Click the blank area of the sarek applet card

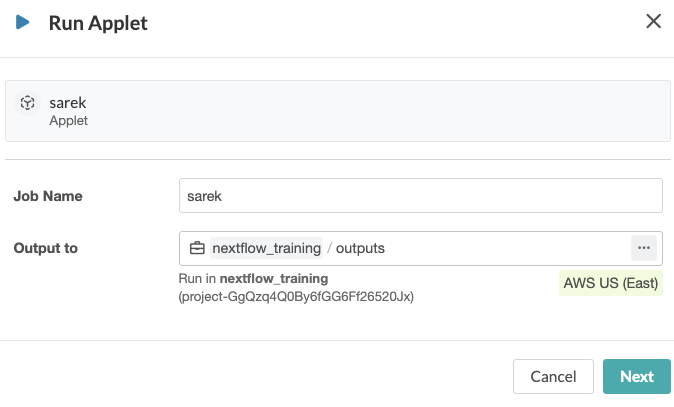click(x=400, y=110)
